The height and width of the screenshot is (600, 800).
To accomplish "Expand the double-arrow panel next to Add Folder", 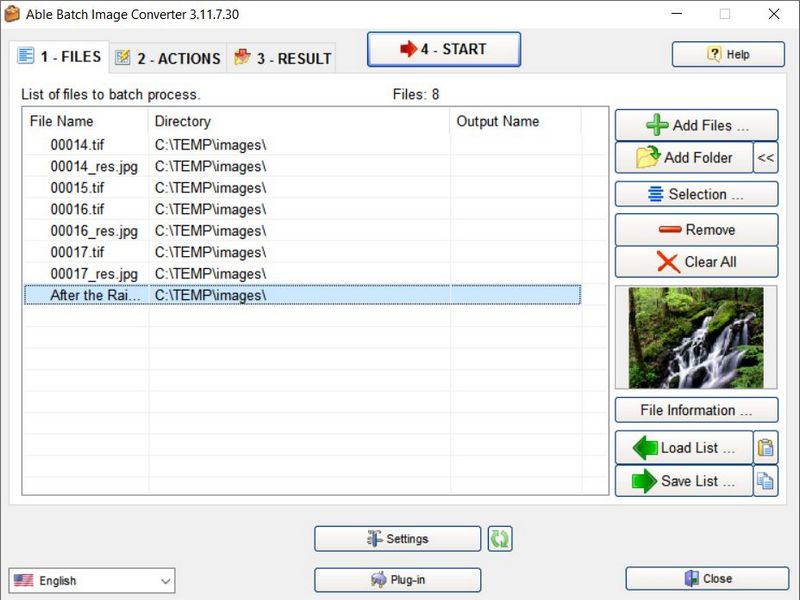I will click(x=766, y=157).
